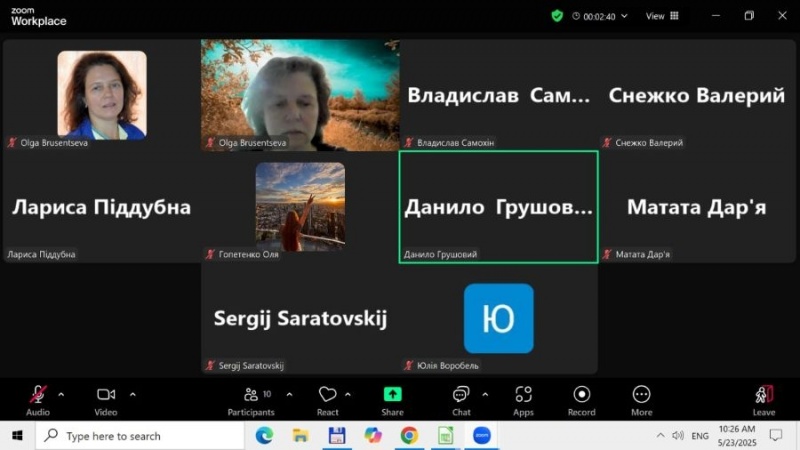The height and width of the screenshot is (450, 800).
Task: Open meeting timer dropdown 00:02:40
Action: [599, 16]
